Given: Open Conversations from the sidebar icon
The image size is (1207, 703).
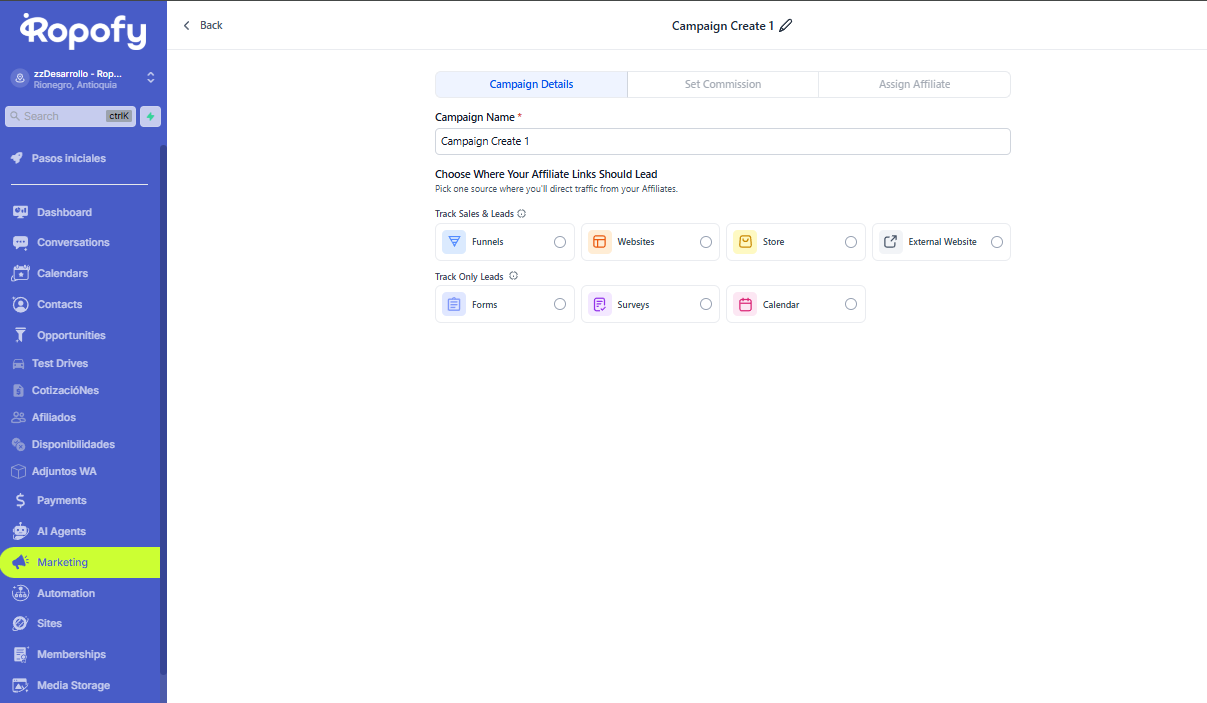Looking at the screenshot, I should (20, 243).
